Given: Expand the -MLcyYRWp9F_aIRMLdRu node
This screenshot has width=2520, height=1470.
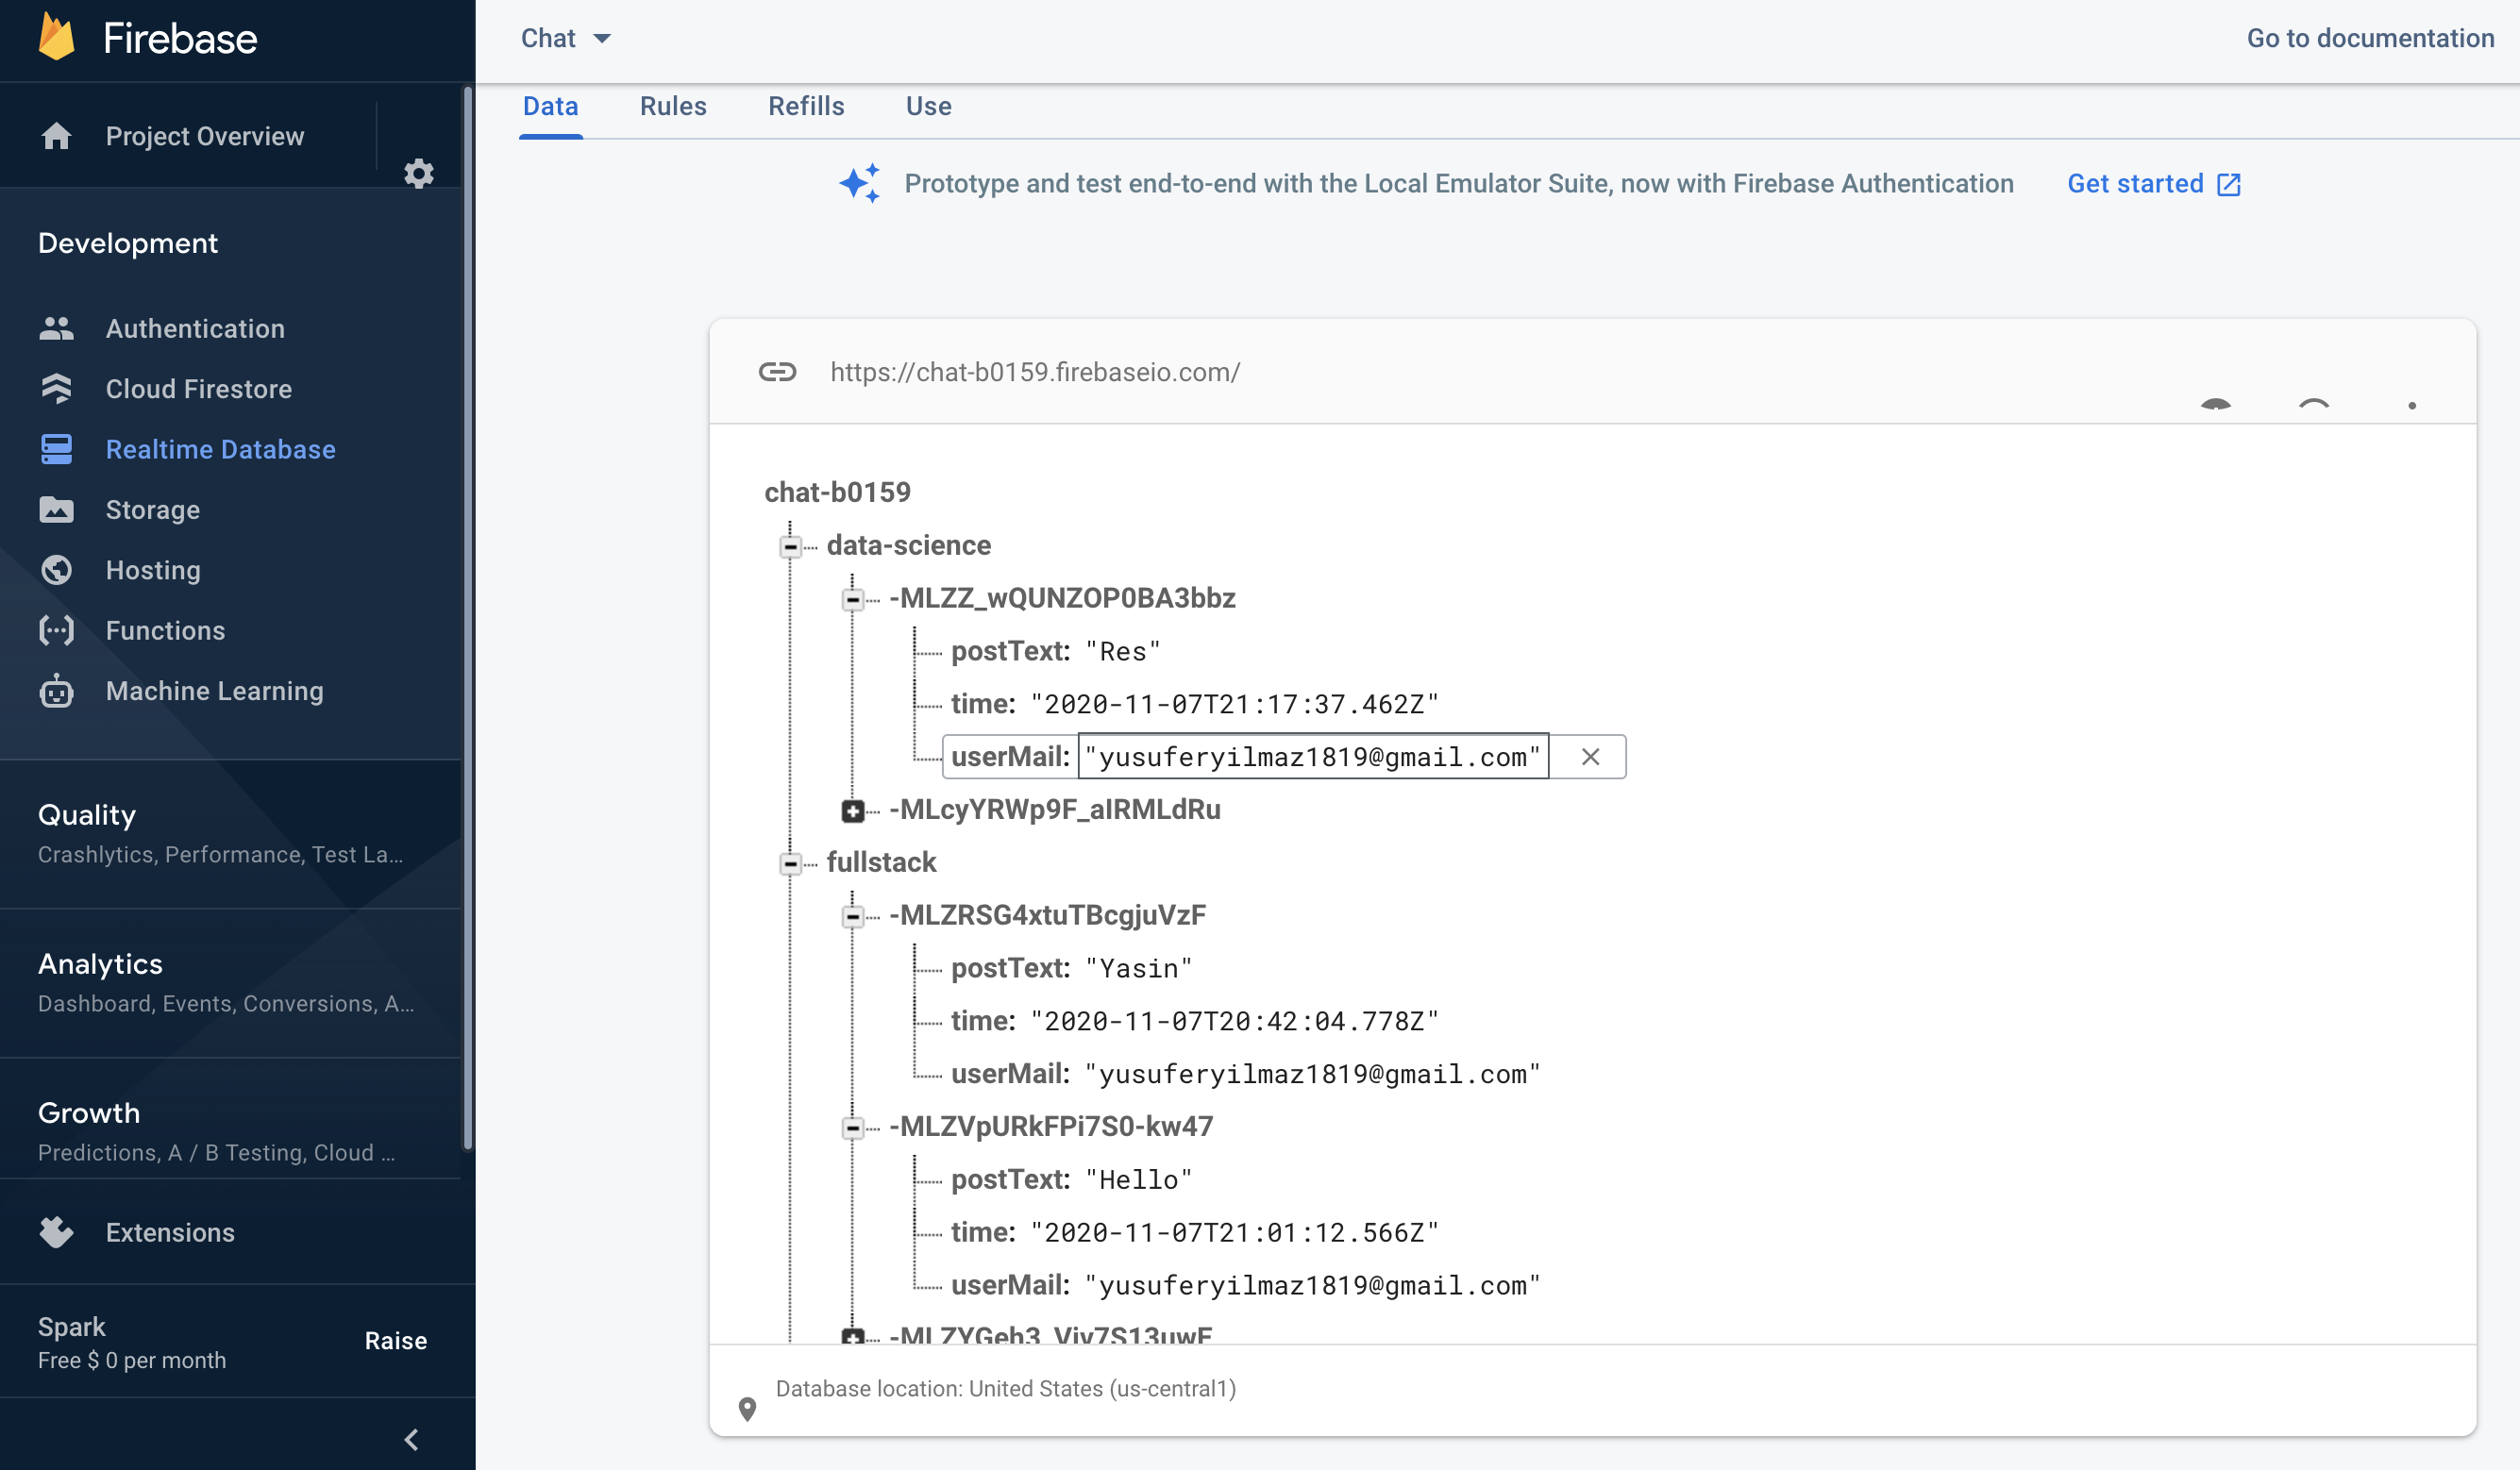Looking at the screenshot, I should coord(852,811).
